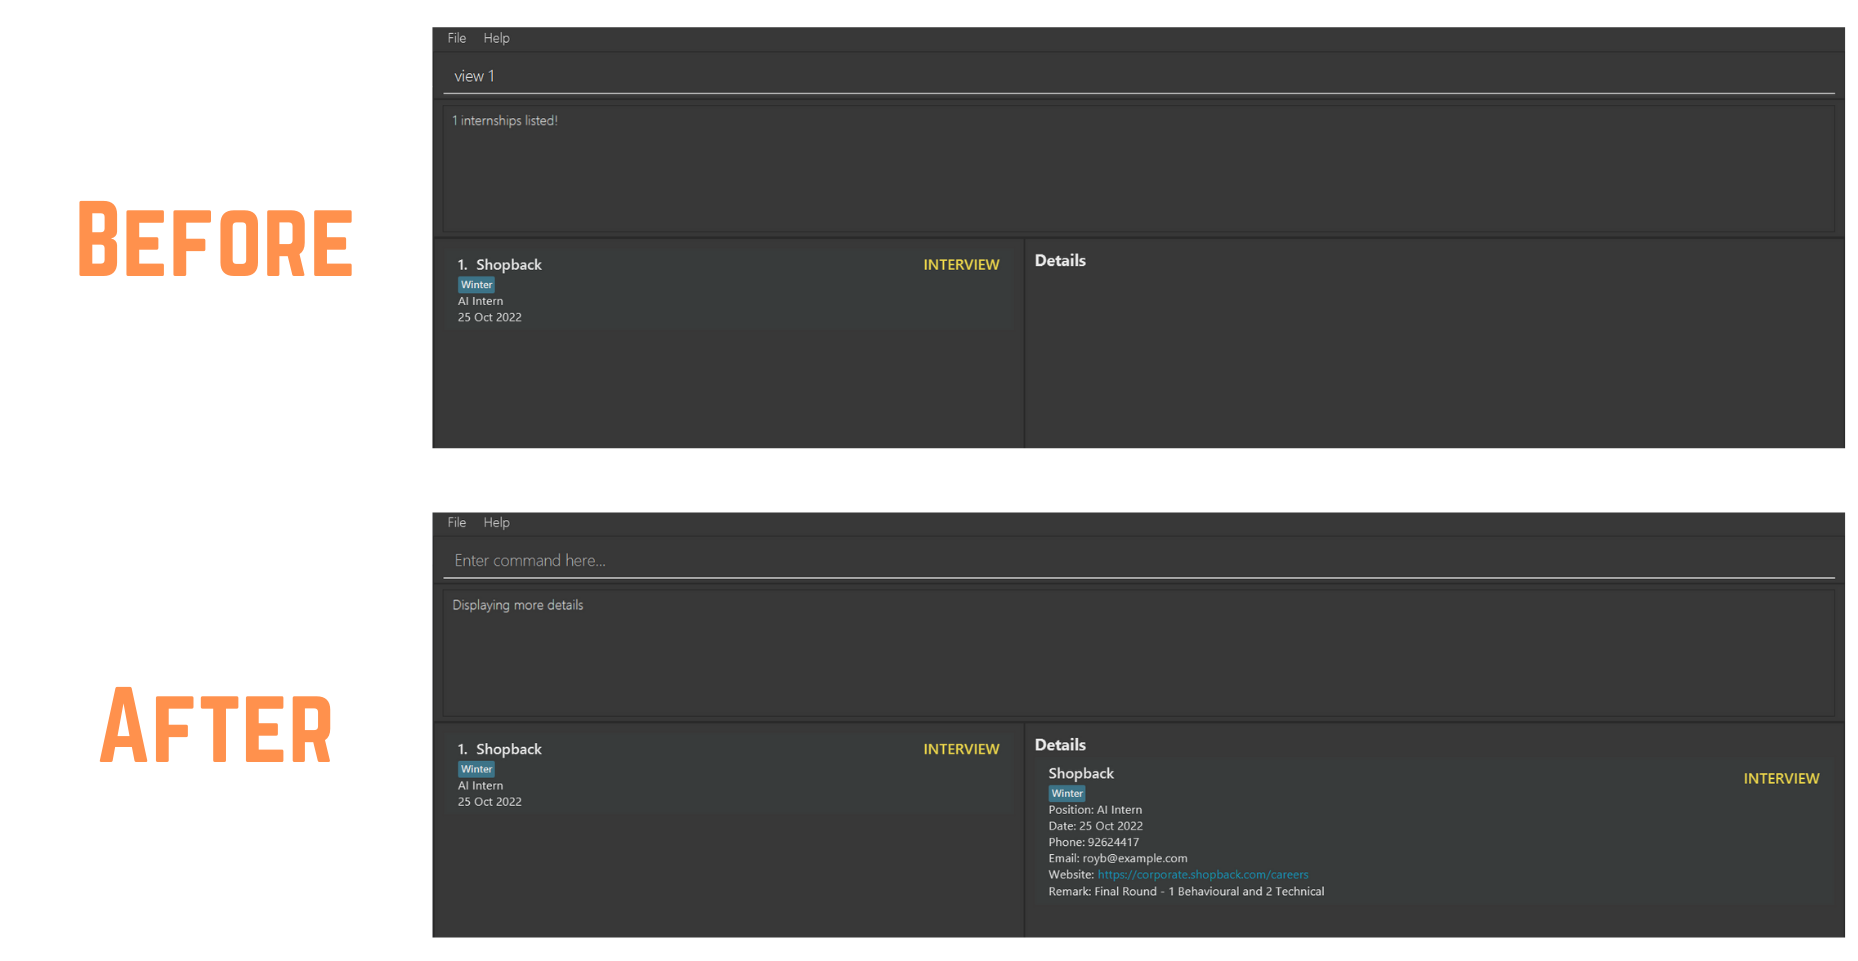Viewport: 1858px width, 961px height.
Task: Click Winter tag in Details panel
Action: coord(1067,793)
